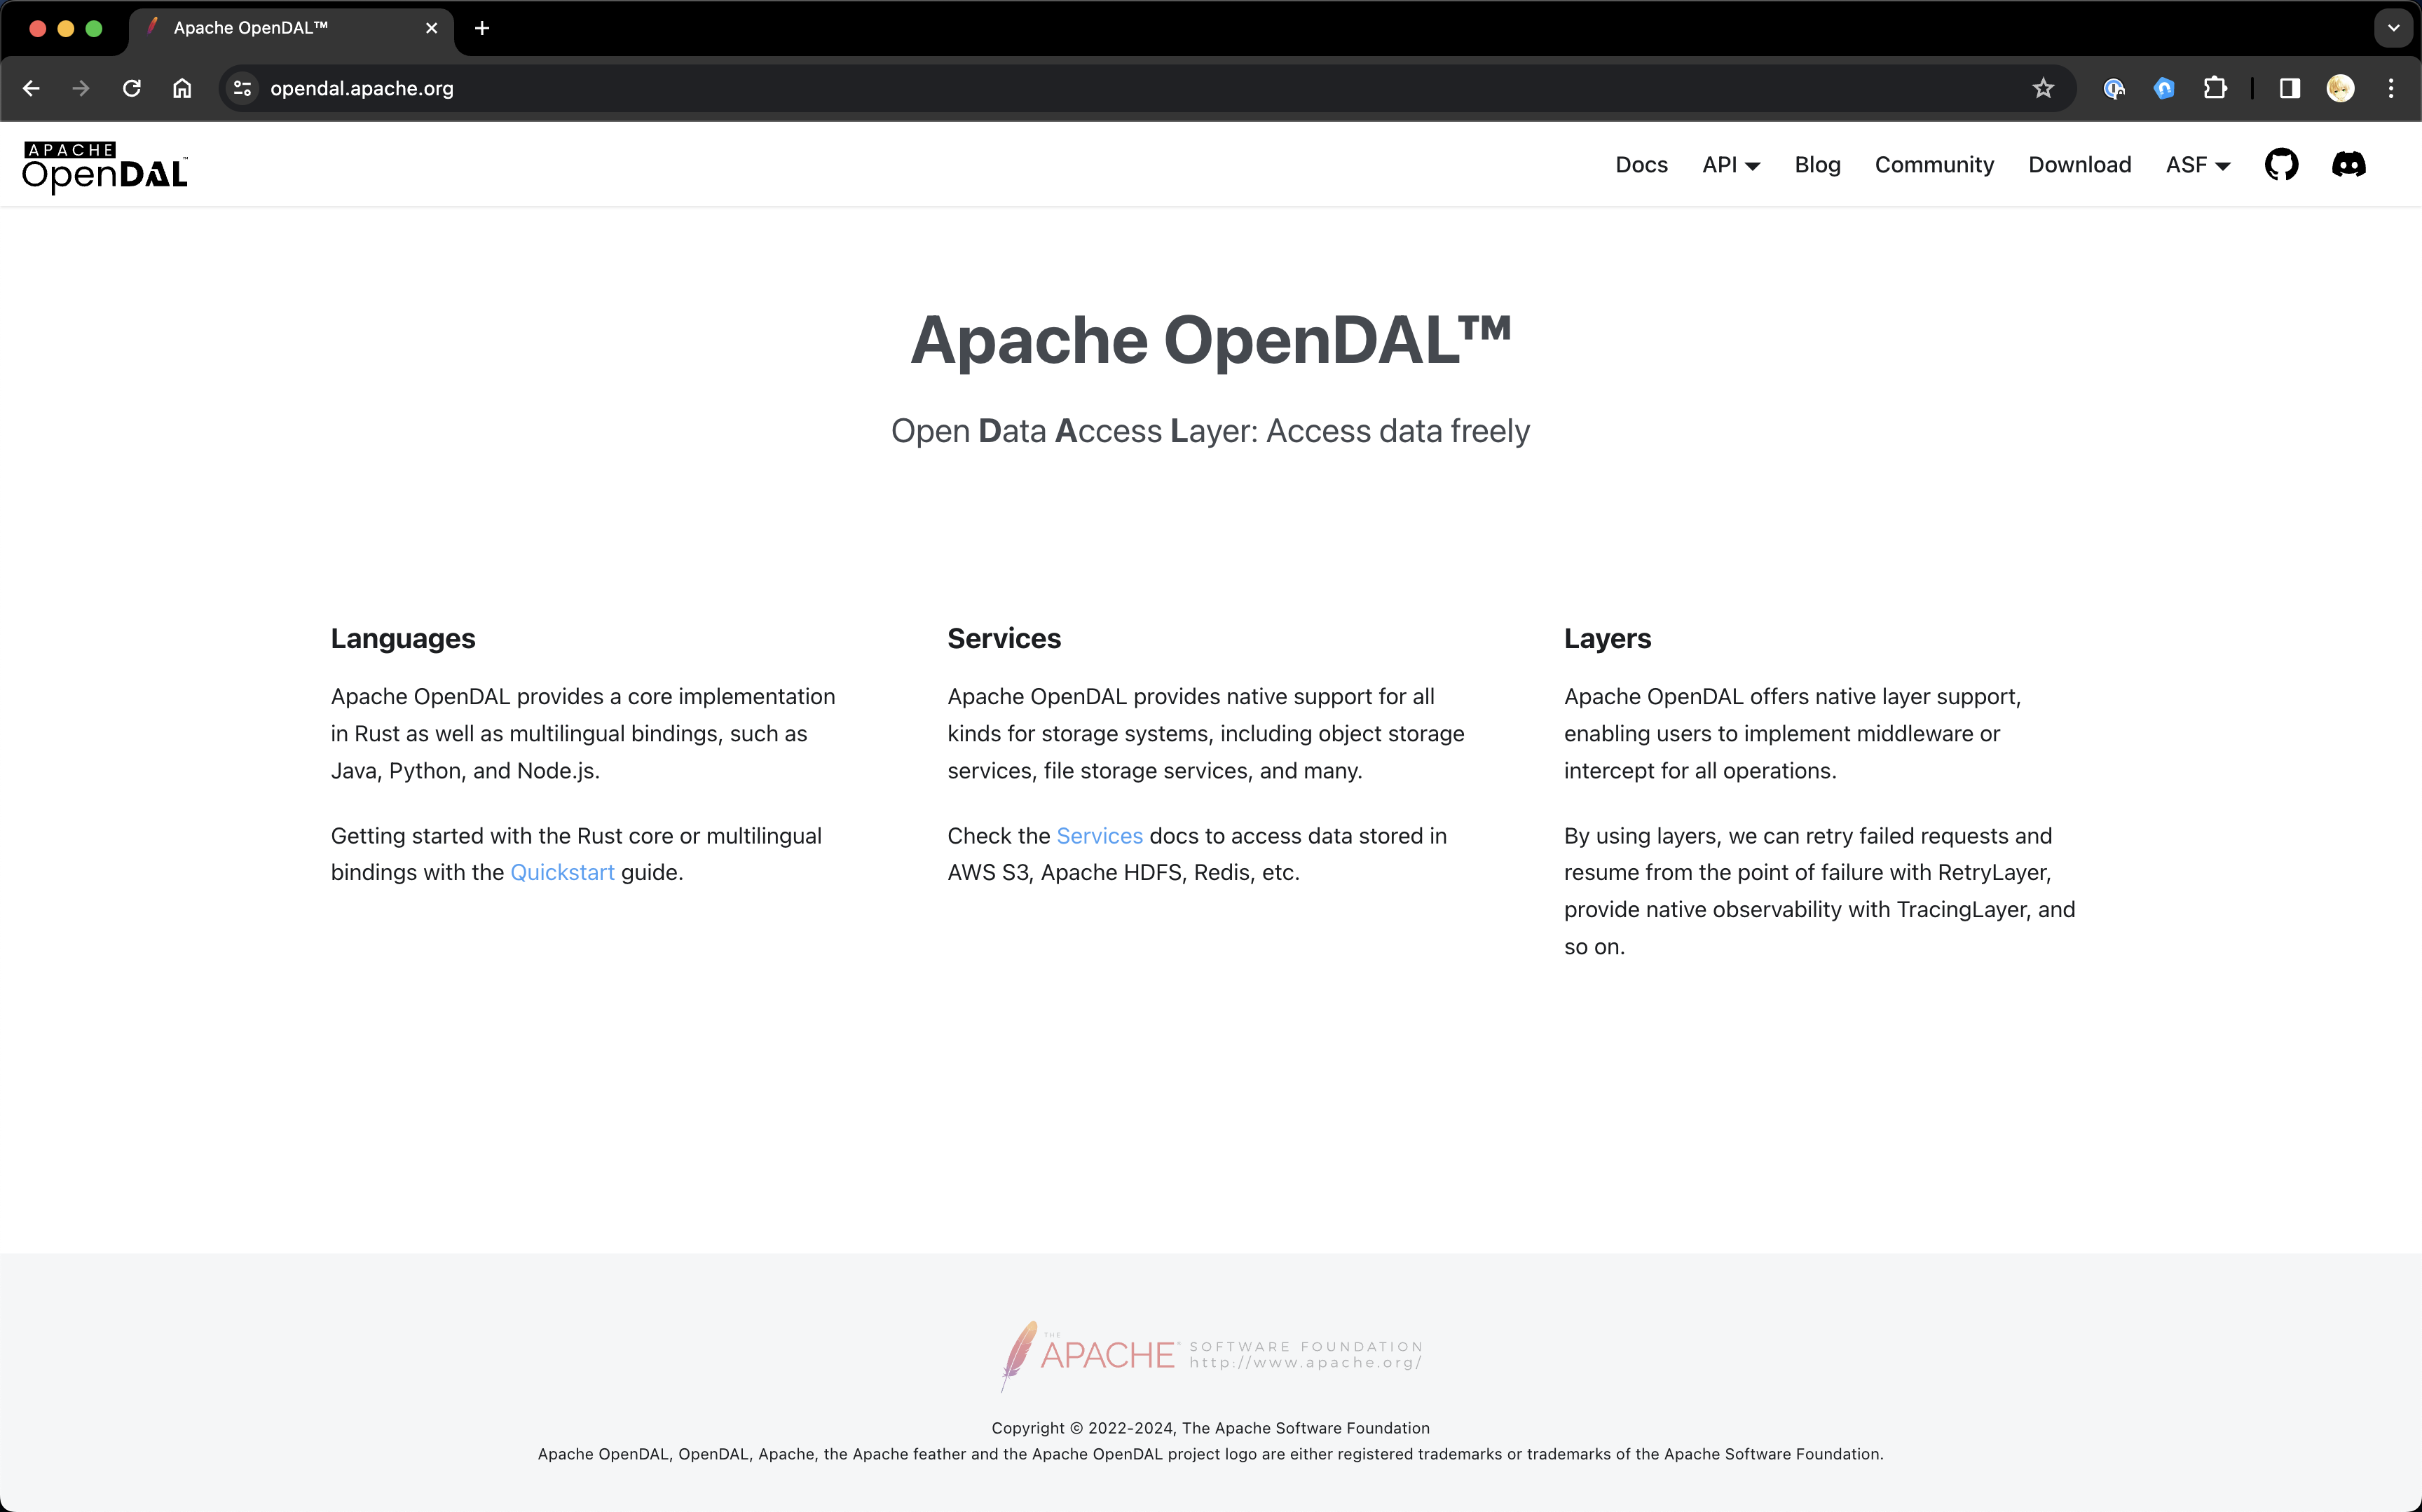The width and height of the screenshot is (2422, 1512).
Task: Open the GitHub repository icon in navbar
Action: [x=2281, y=165]
